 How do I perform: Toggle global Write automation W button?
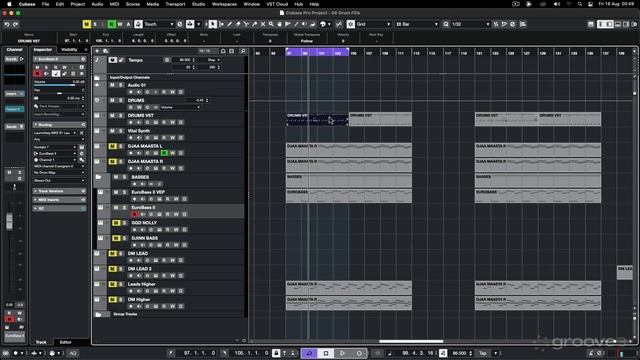pos(120,24)
